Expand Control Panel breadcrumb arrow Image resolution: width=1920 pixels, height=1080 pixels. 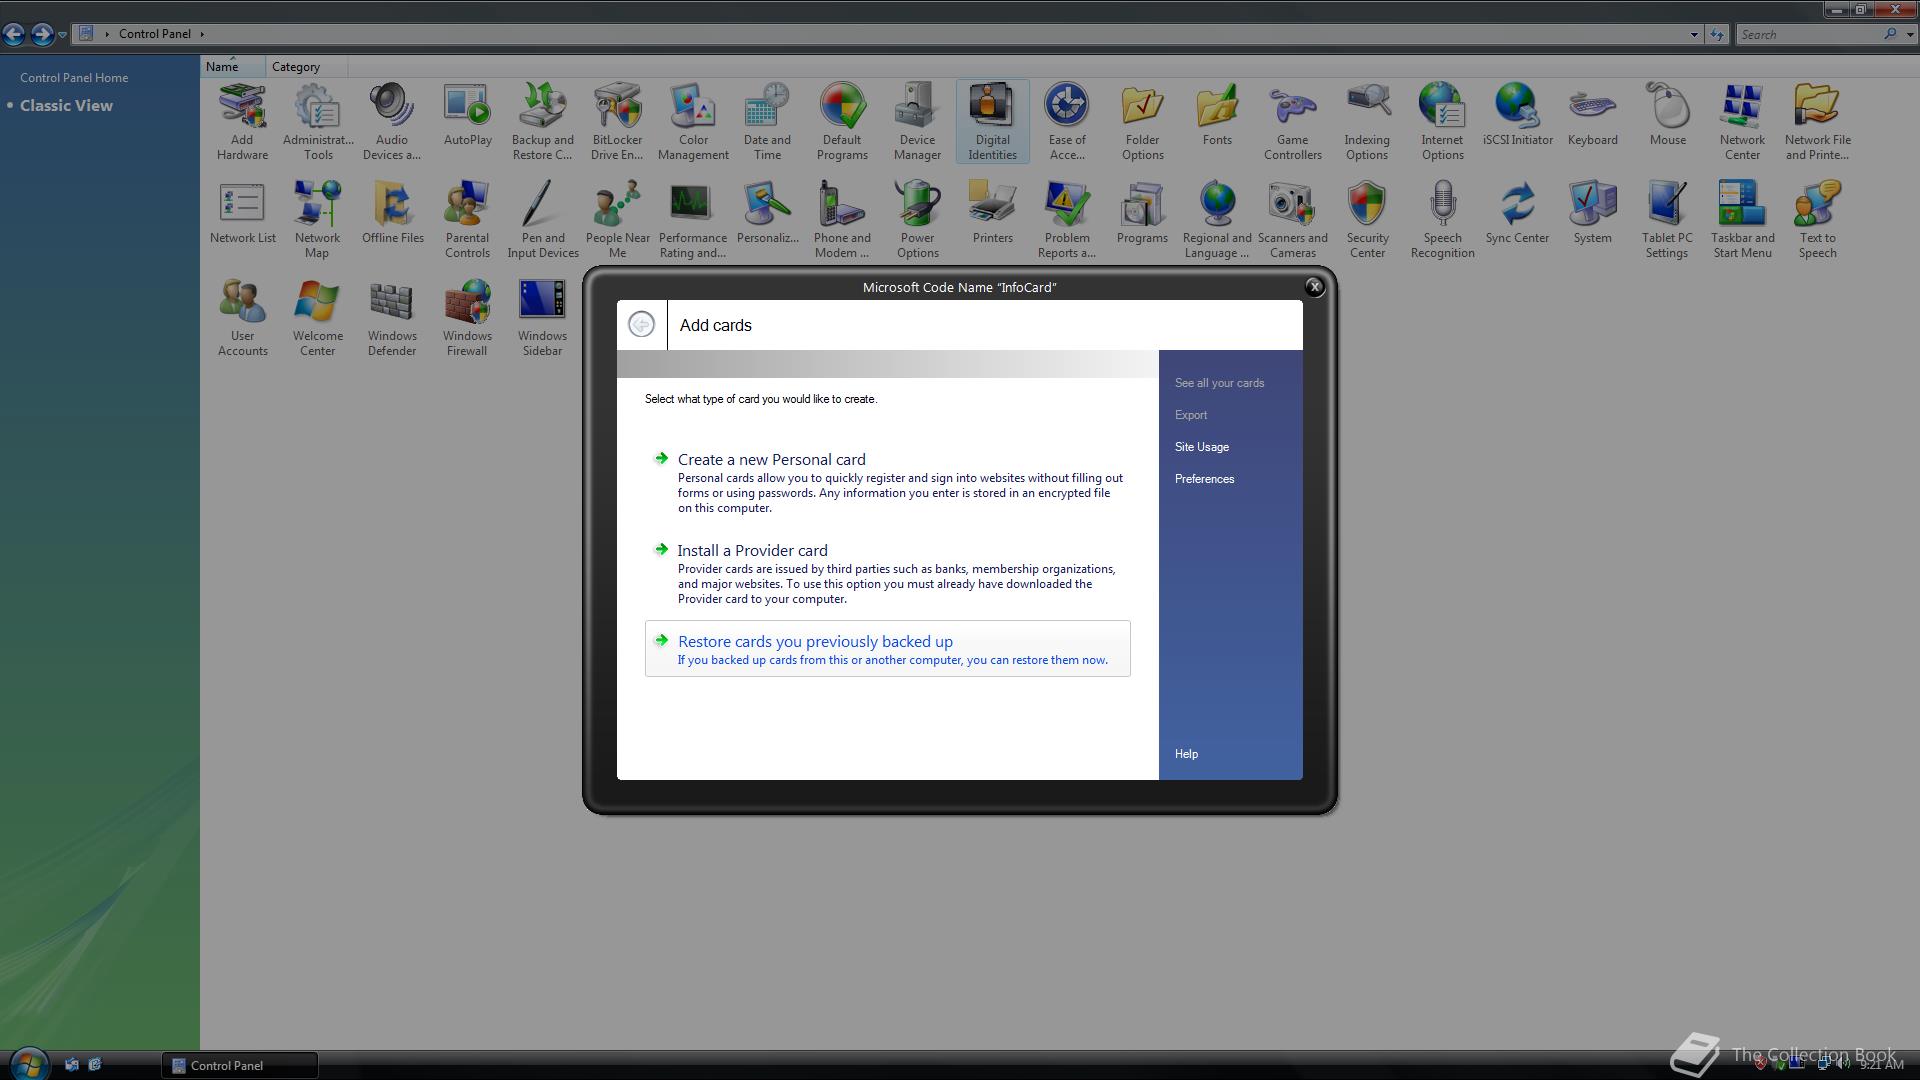(x=202, y=34)
